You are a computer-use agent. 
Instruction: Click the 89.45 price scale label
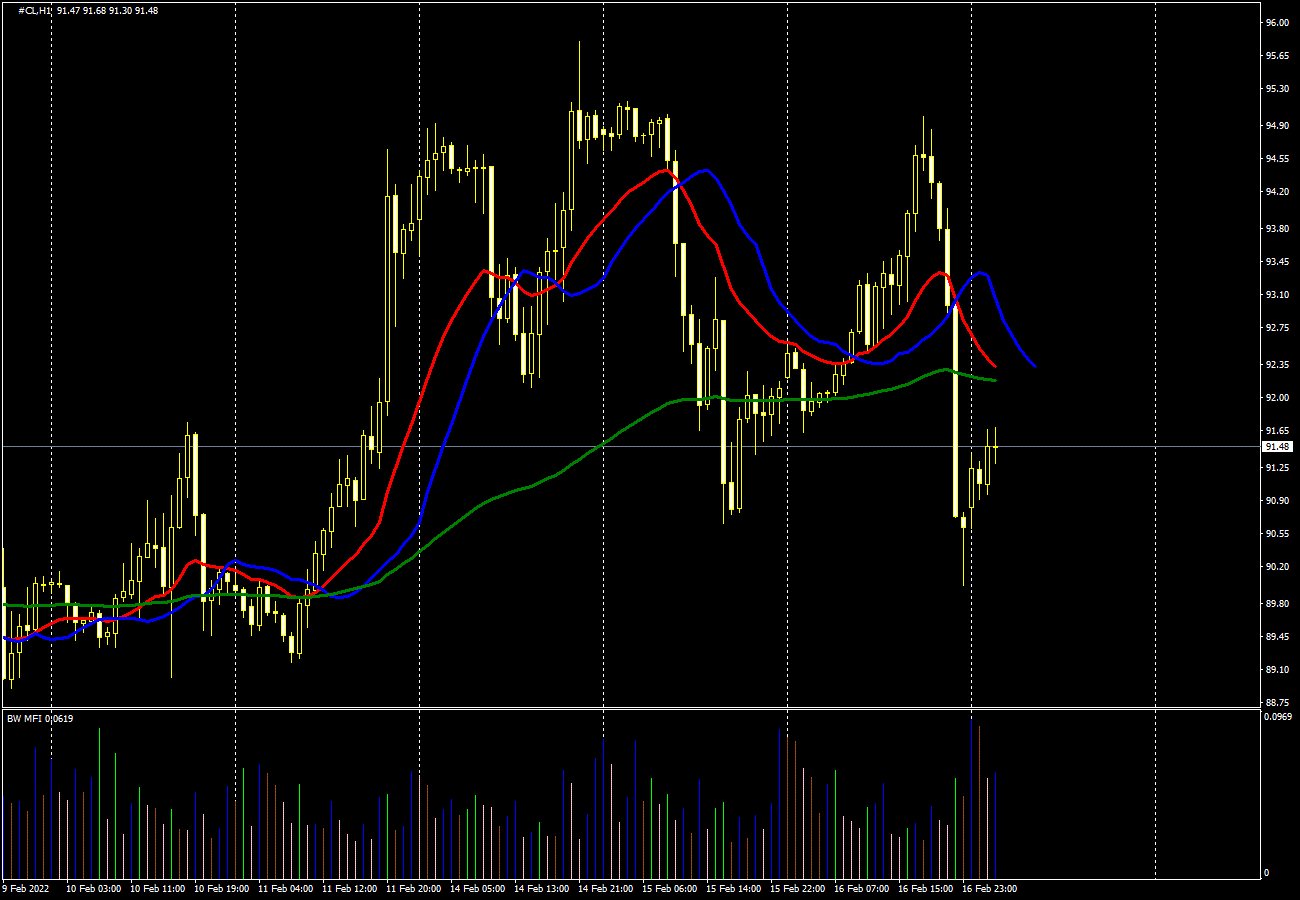(1277, 637)
